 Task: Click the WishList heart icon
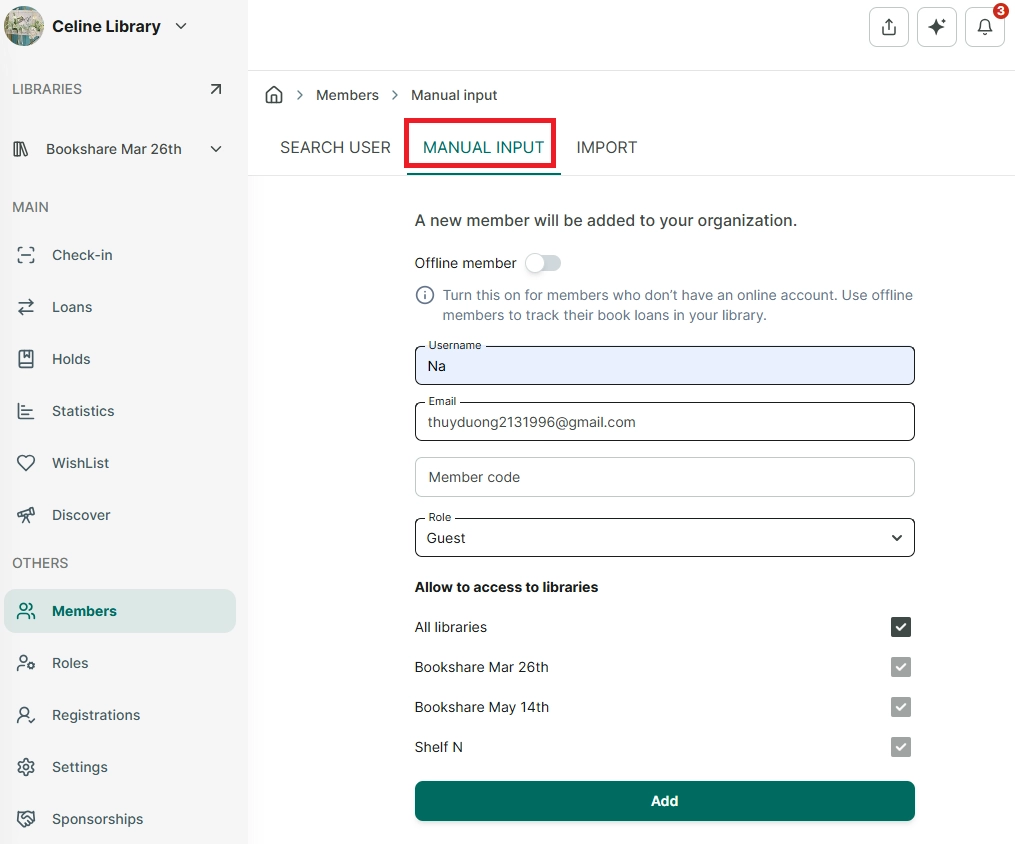click(26, 463)
